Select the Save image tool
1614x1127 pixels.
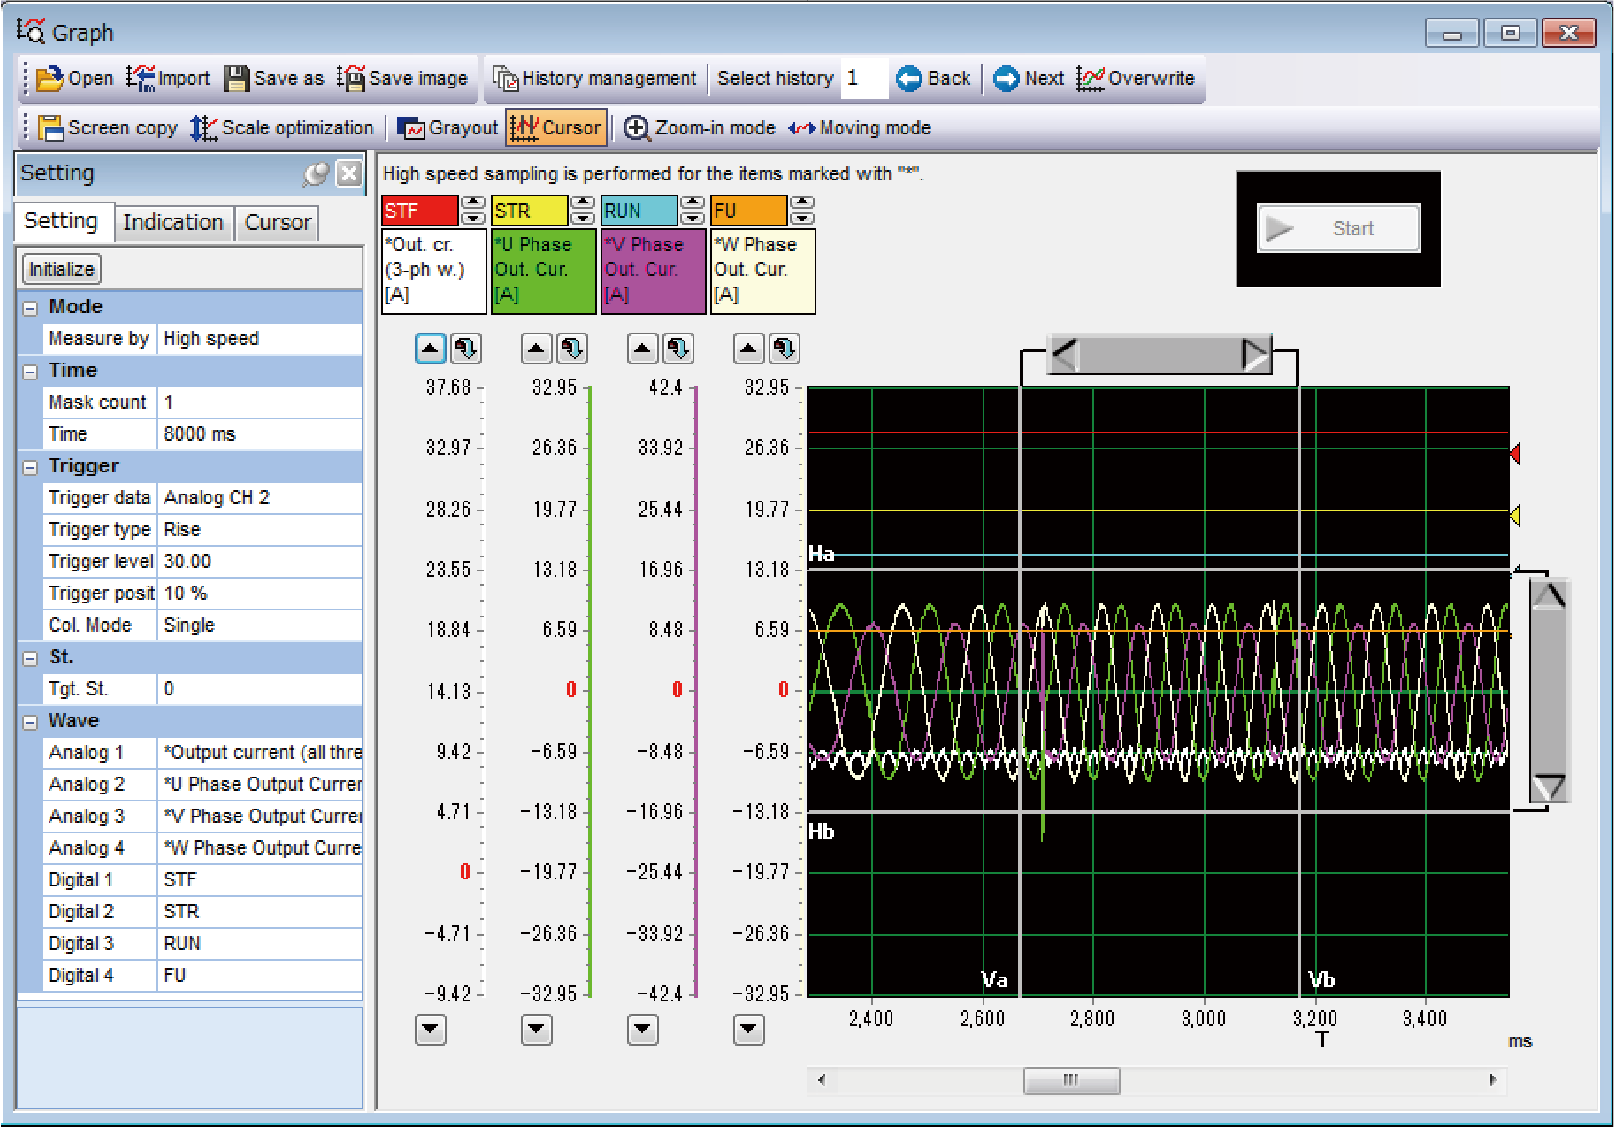404,78
